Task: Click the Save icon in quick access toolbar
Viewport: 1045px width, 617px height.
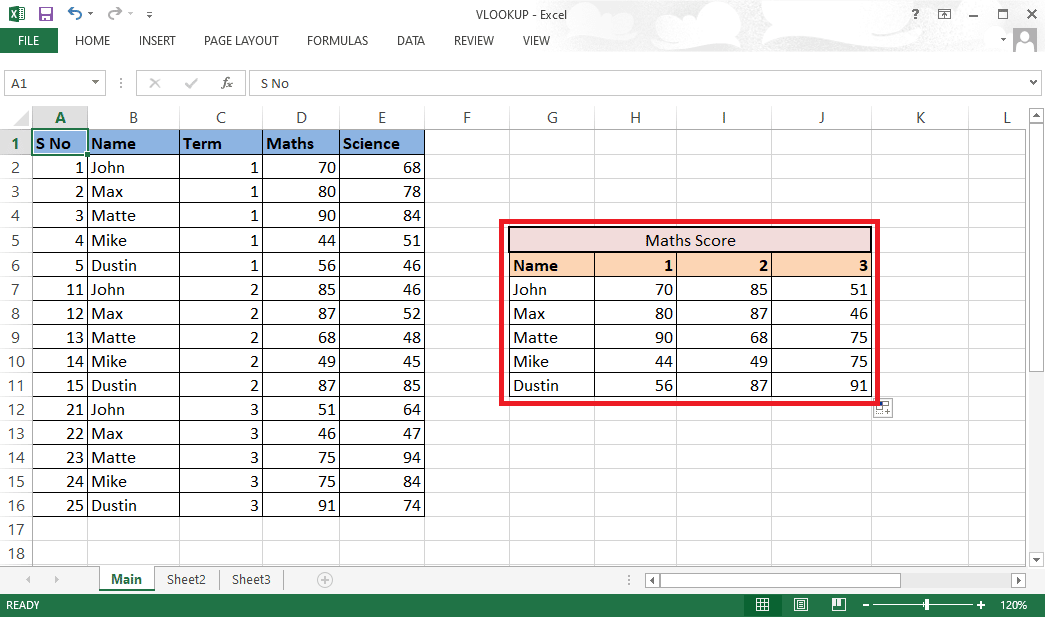Action: tap(45, 14)
